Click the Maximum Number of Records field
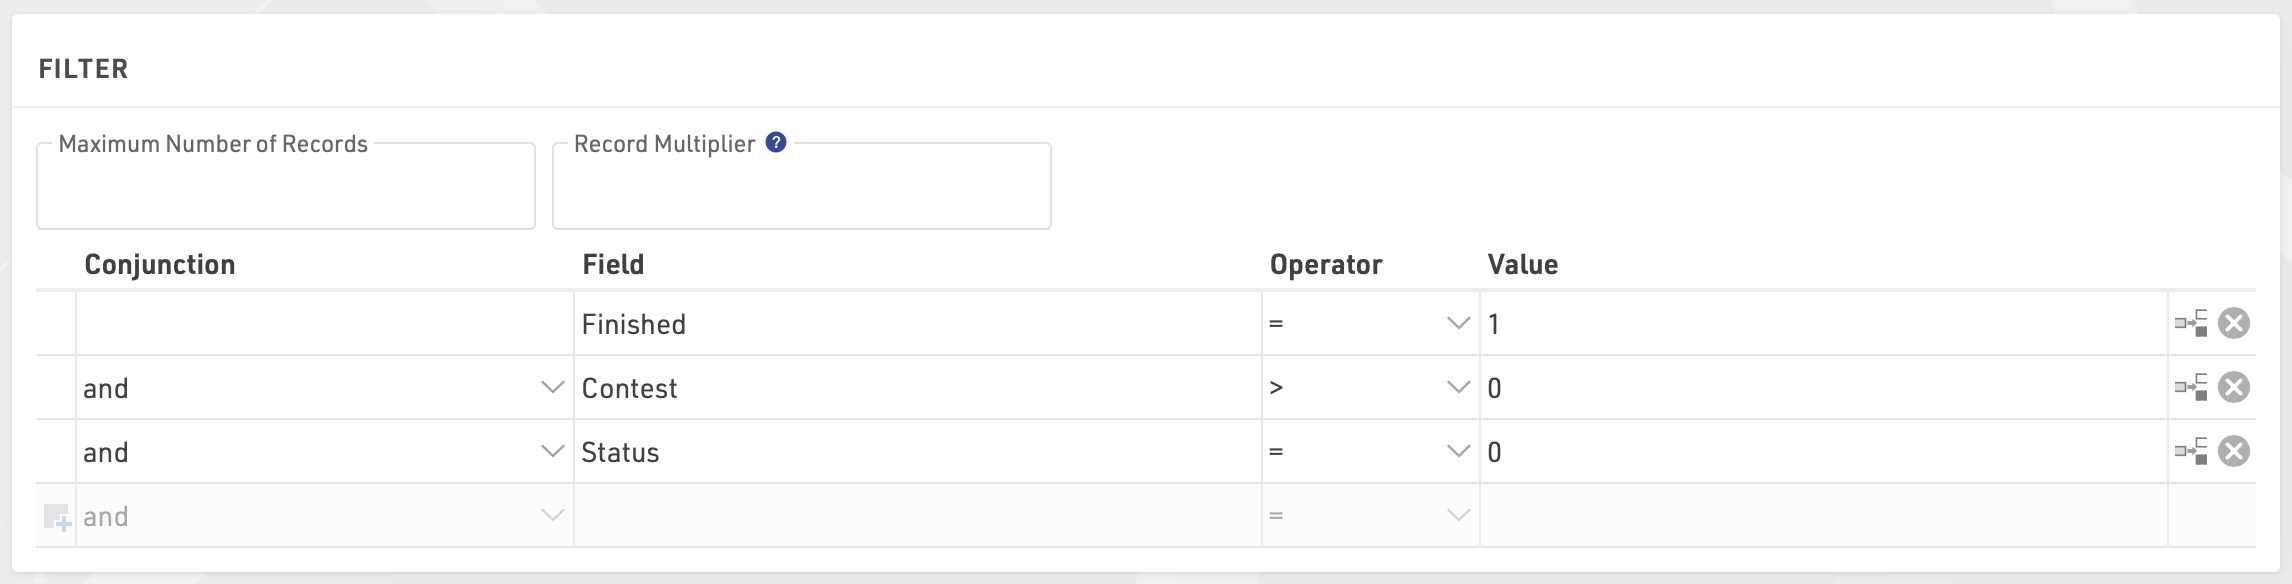Viewport: 2292px width, 584px height. point(286,192)
